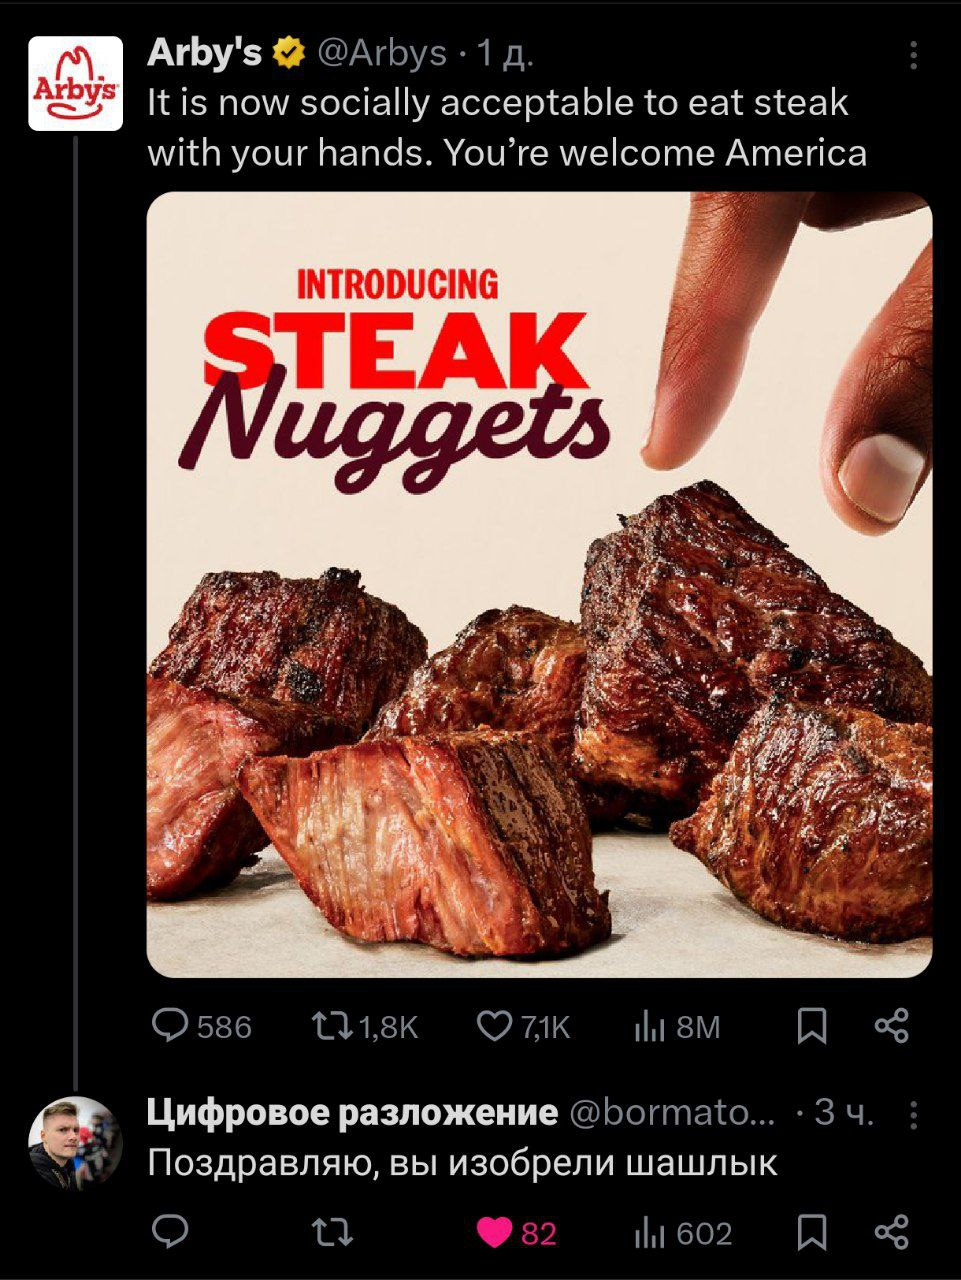Unlike the reply with 82 likes
961x1280 pixels.
(x=495, y=1233)
